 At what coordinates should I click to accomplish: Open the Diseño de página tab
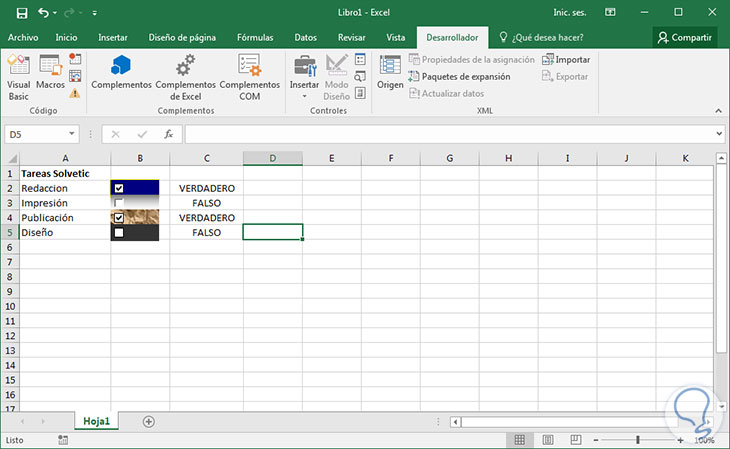(182, 37)
